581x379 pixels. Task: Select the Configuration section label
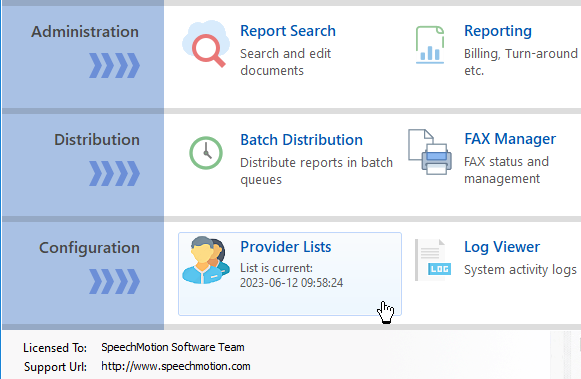click(x=89, y=248)
